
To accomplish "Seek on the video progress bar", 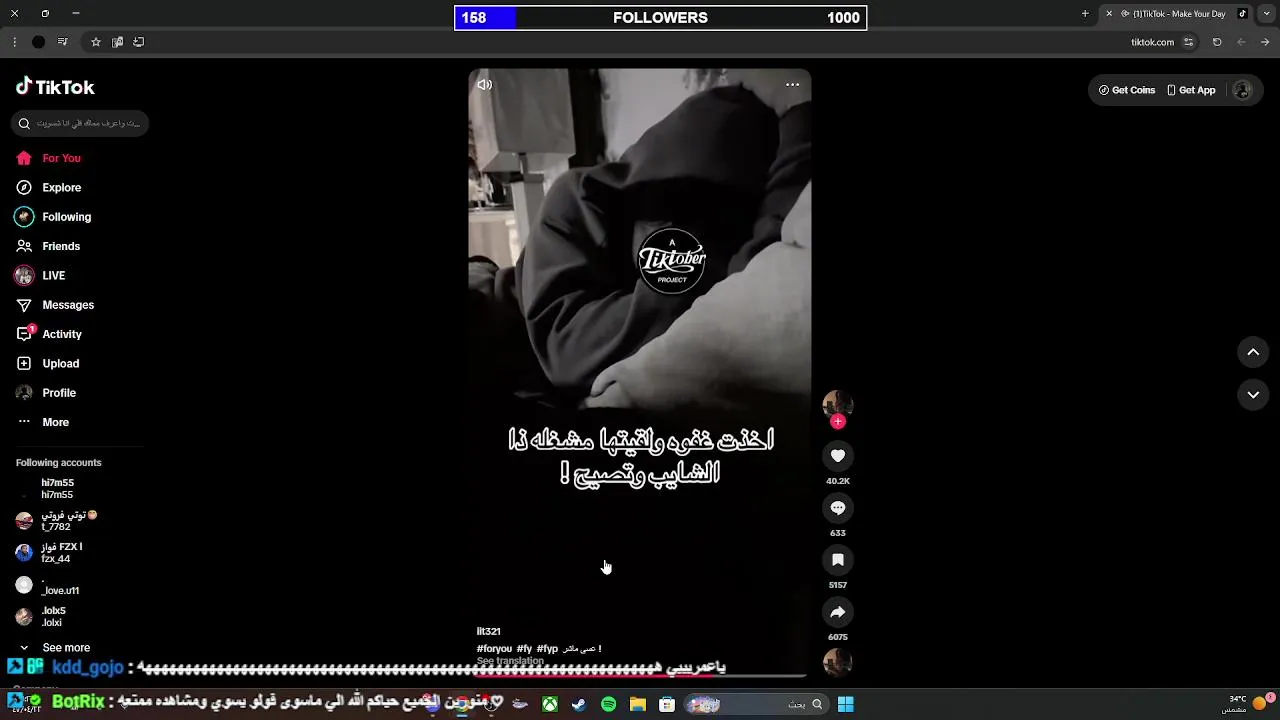I will [x=640, y=676].
